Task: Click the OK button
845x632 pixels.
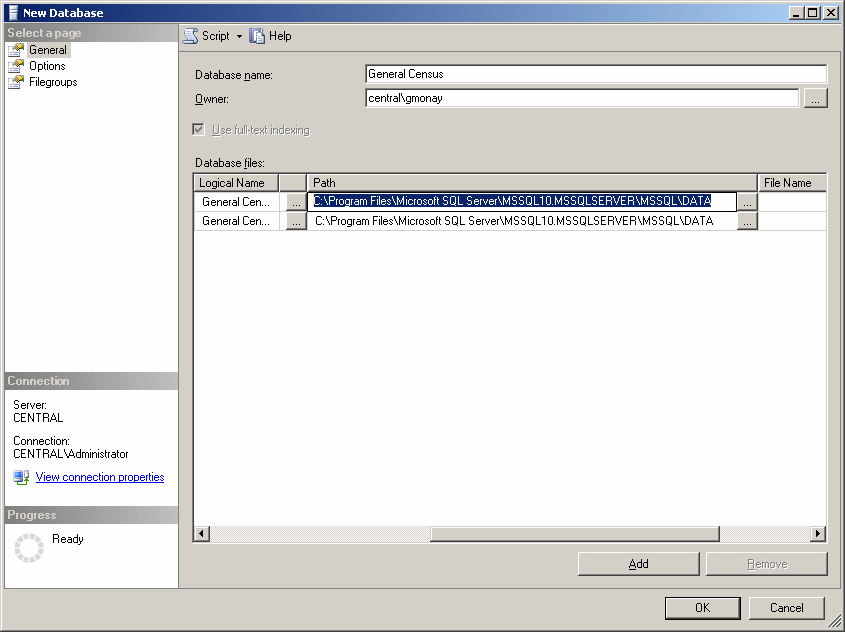Action: 703,608
